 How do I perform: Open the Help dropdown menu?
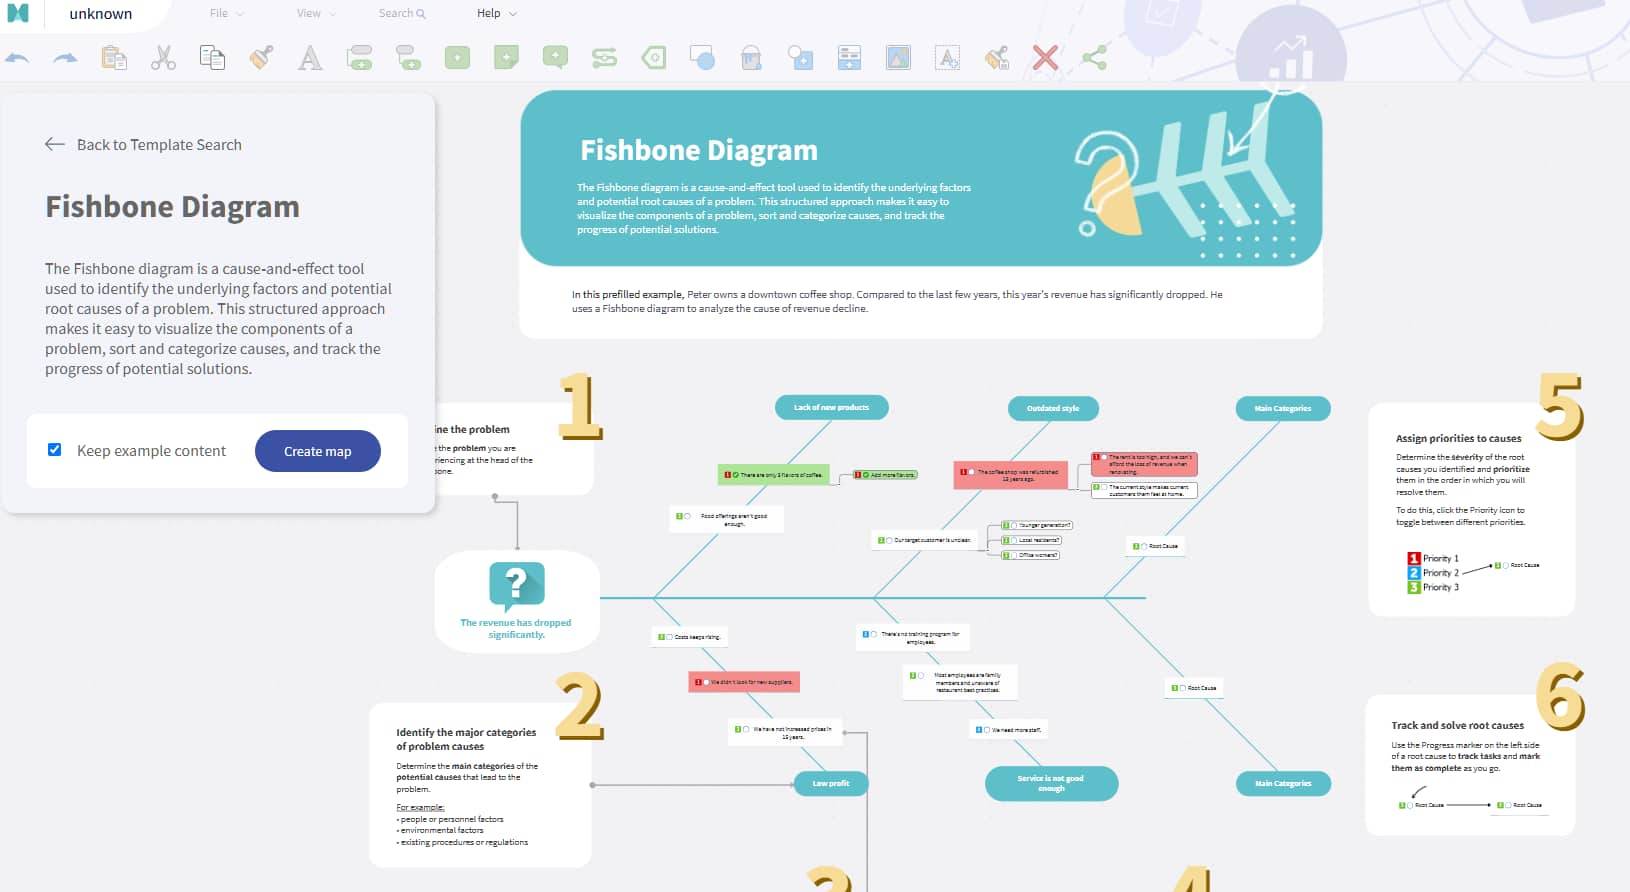[496, 14]
